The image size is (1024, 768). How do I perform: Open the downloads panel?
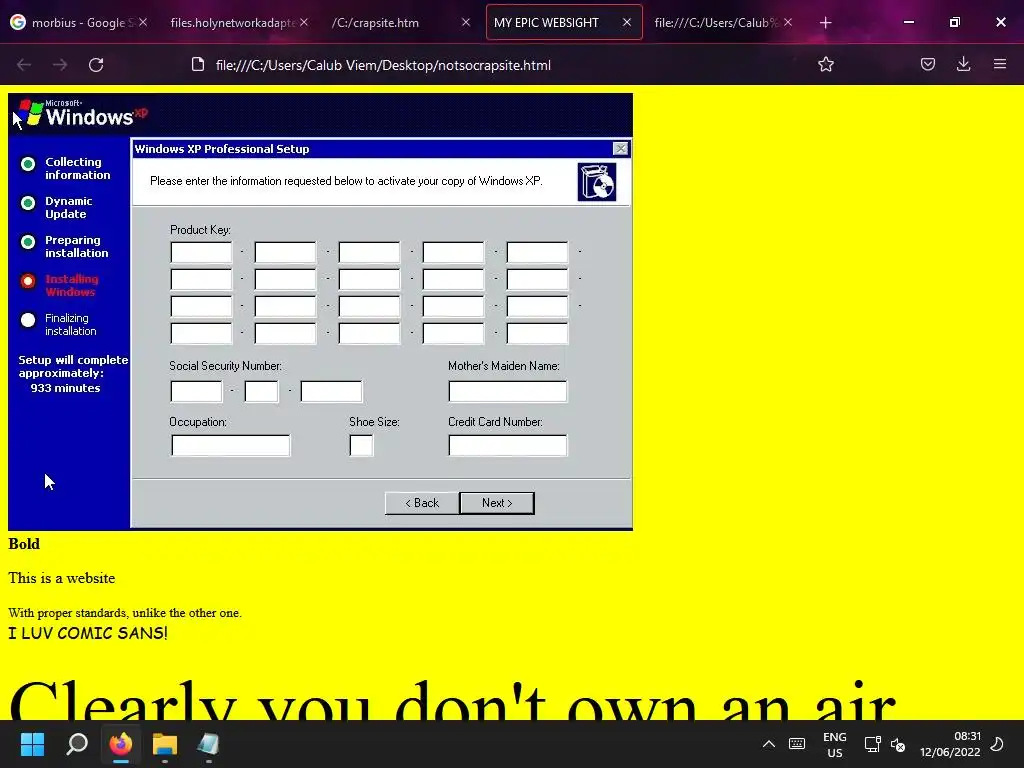[963, 64]
